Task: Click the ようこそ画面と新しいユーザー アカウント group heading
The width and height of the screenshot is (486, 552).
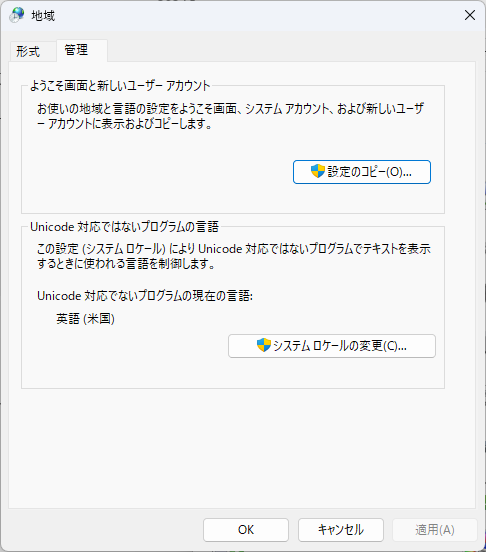Action: coord(120,86)
